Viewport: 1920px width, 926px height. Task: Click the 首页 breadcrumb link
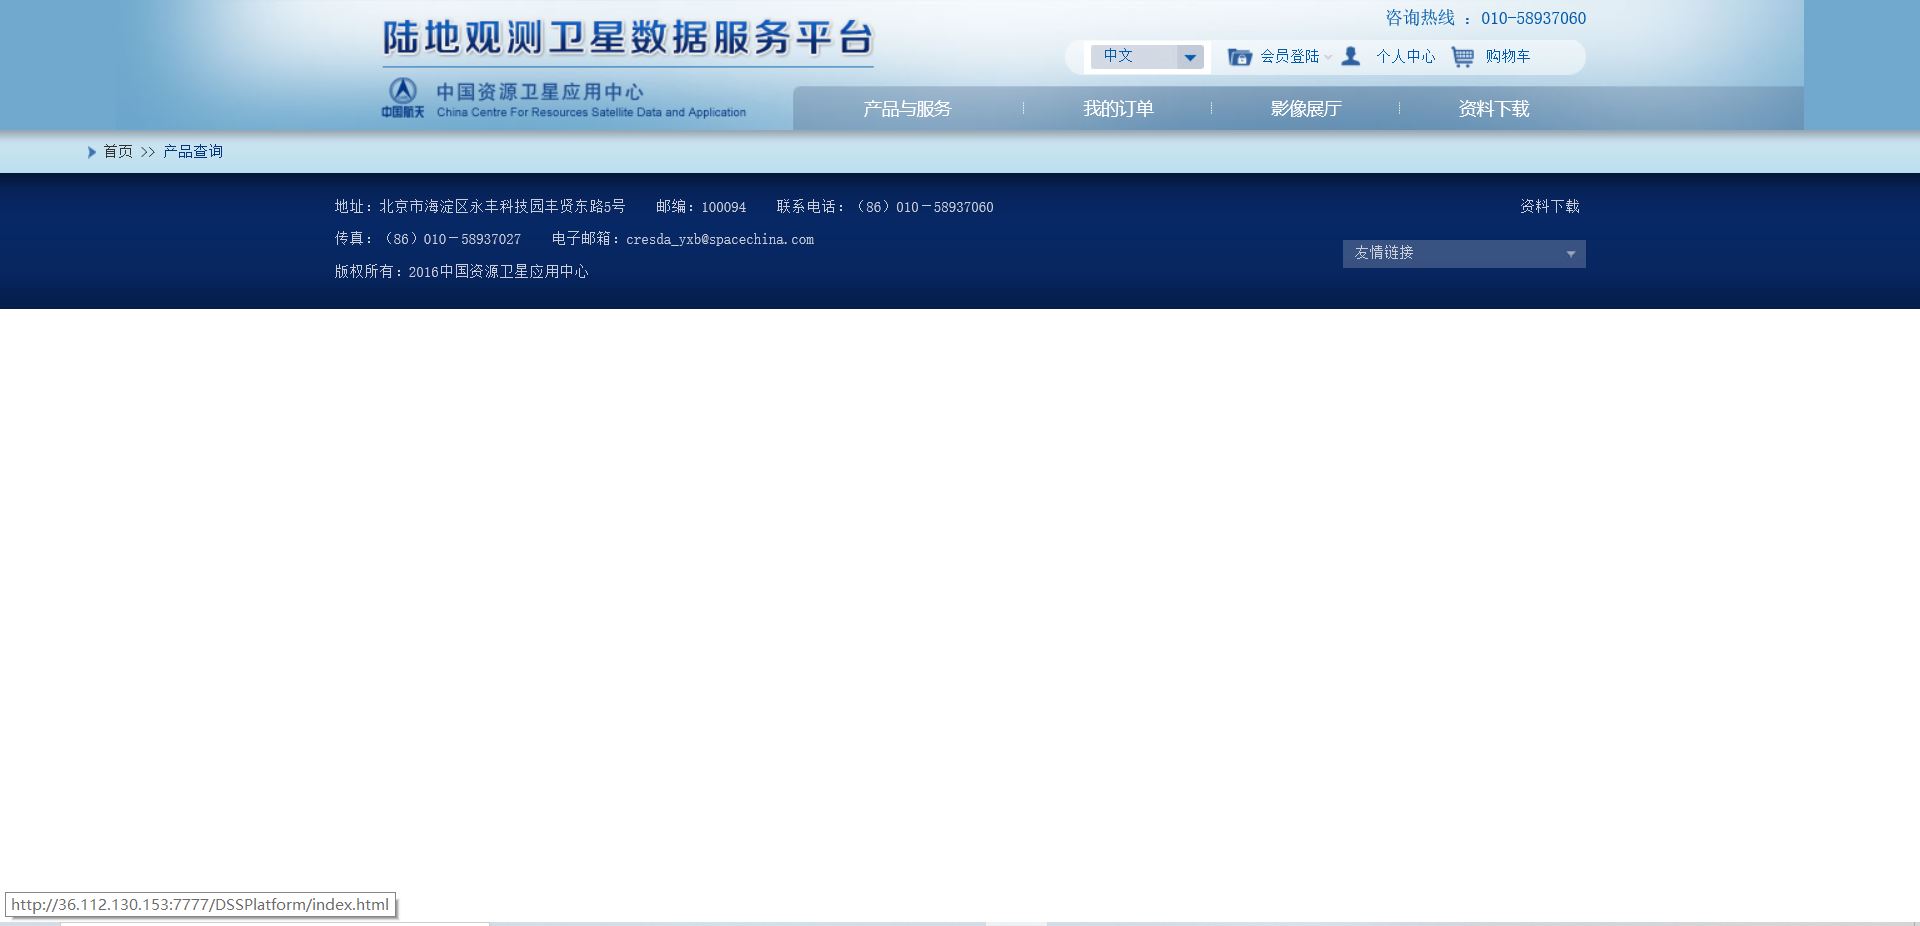118,152
